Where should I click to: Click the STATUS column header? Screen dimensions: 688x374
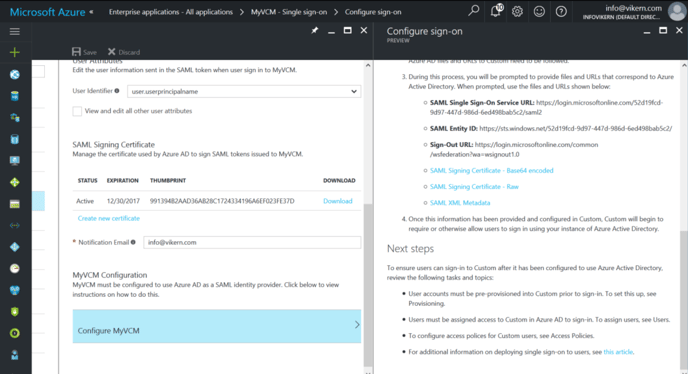[x=87, y=180]
